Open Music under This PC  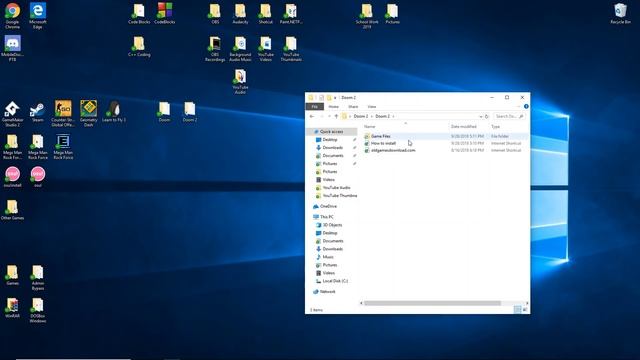pyautogui.click(x=328, y=257)
